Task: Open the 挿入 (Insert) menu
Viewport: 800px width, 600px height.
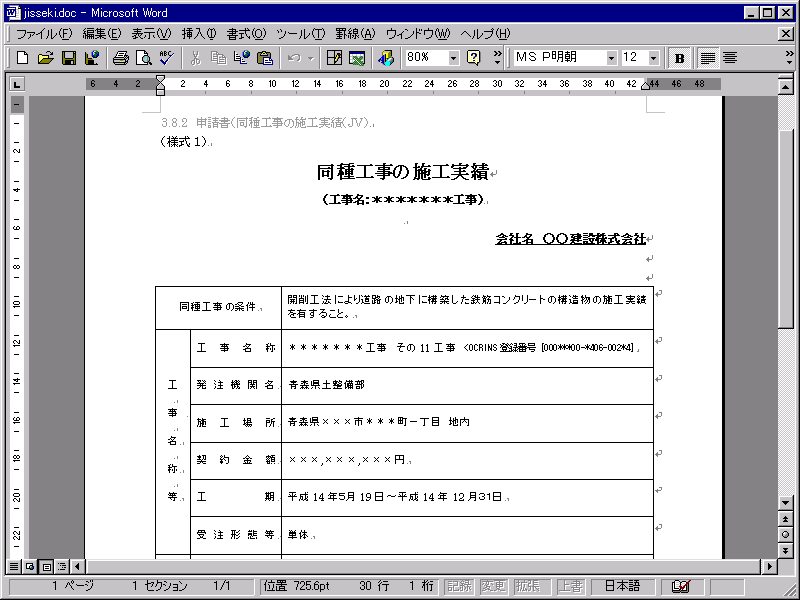Action: pos(198,34)
